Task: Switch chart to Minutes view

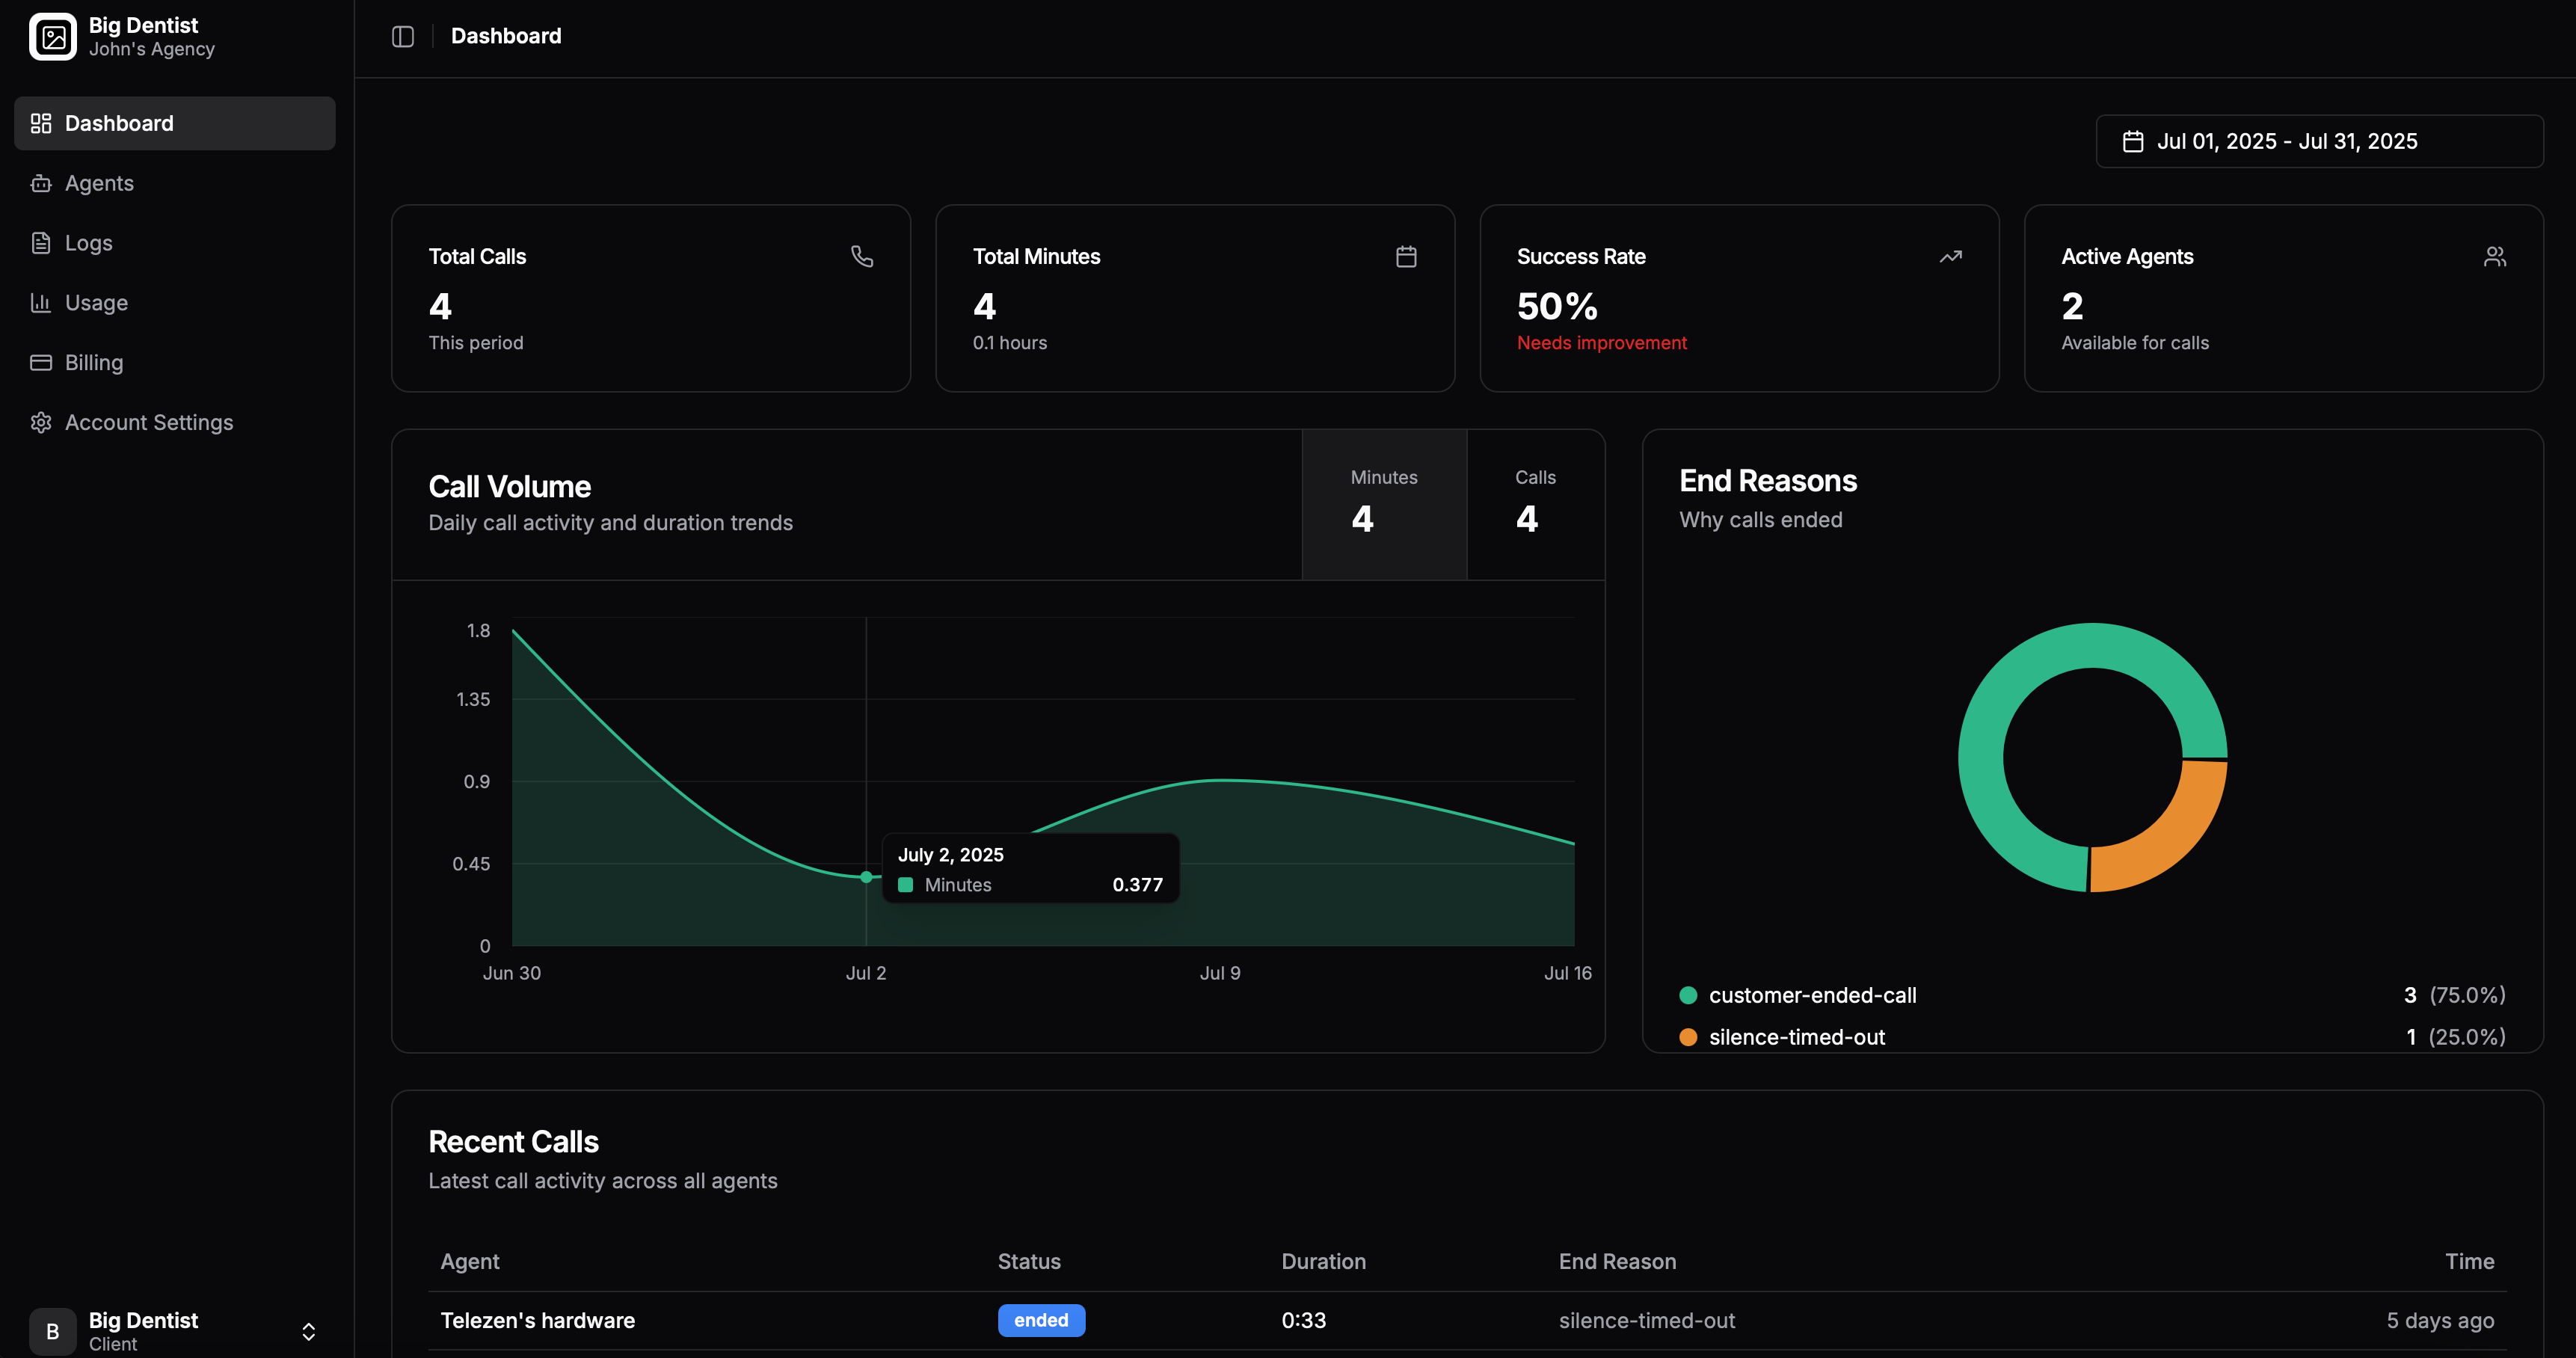Action: pos(1384,505)
